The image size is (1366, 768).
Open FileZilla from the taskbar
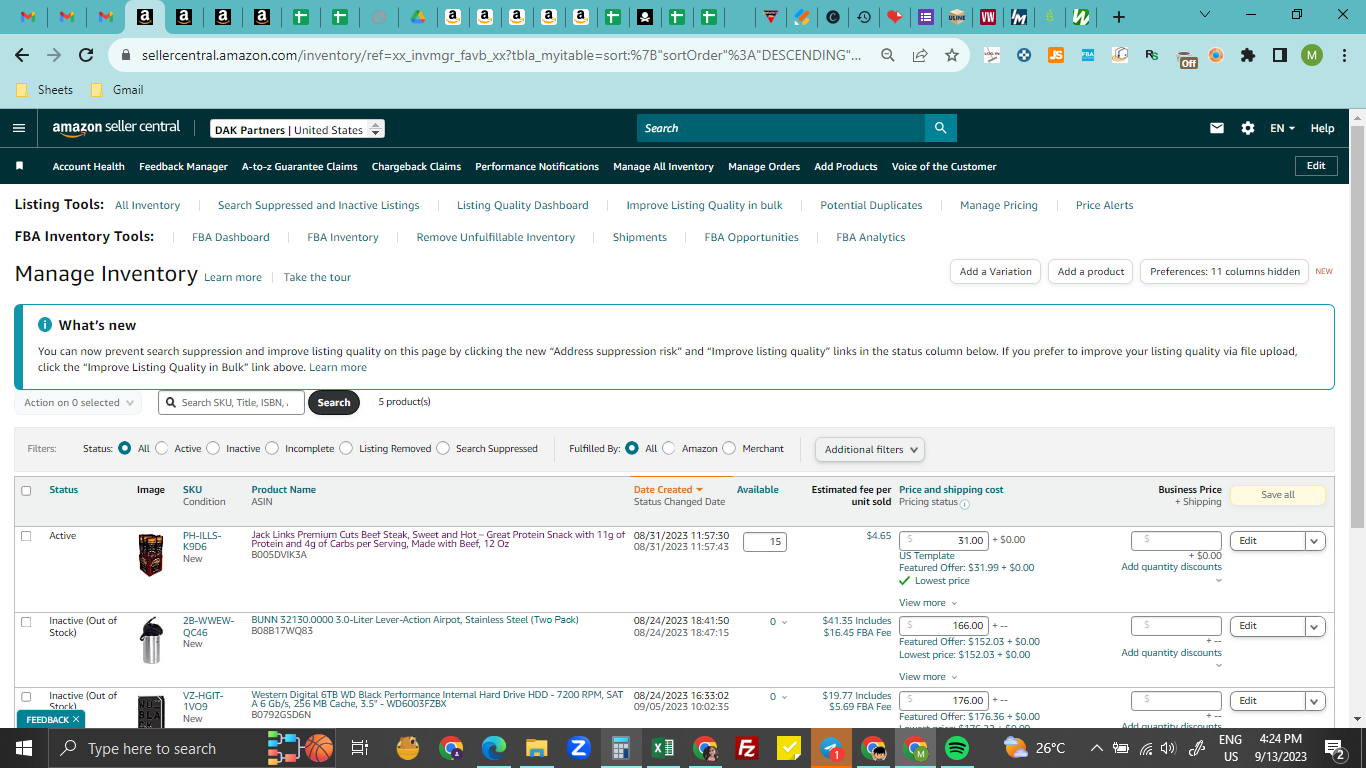coord(746,748)
